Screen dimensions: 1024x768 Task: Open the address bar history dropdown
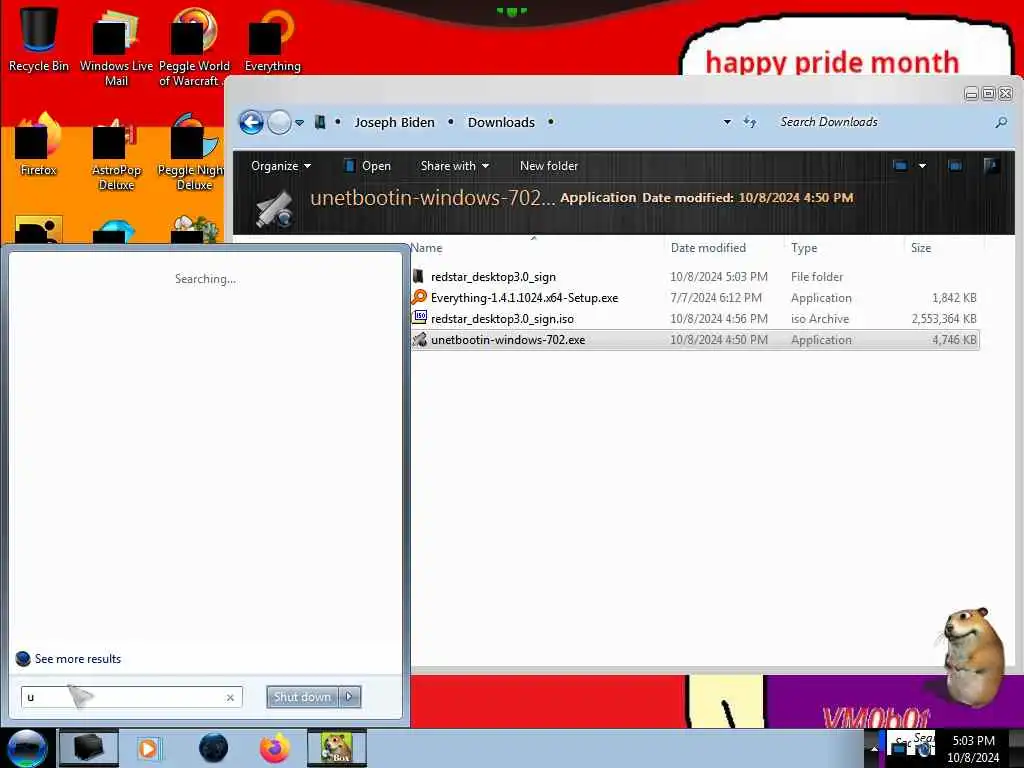(x=727, y=122)
